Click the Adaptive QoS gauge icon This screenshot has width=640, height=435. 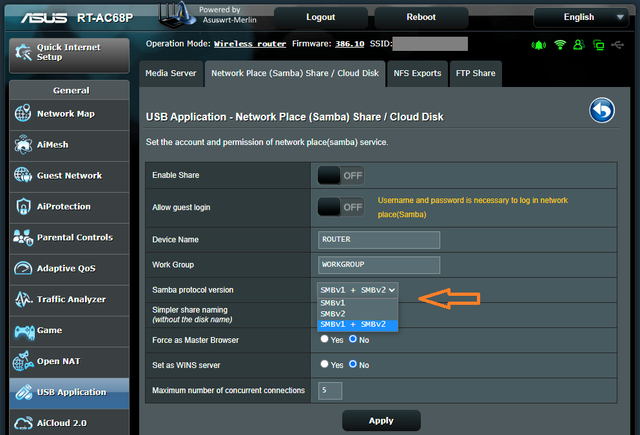(x=23, y=268)
